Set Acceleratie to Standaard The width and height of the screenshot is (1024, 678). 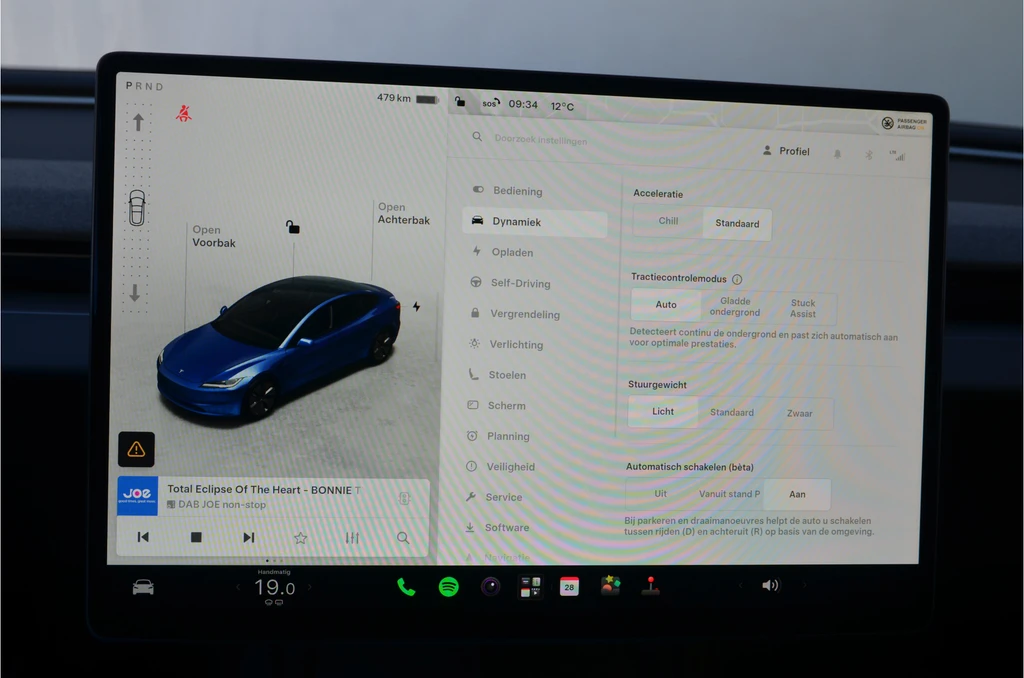click(x=737, y=223)
